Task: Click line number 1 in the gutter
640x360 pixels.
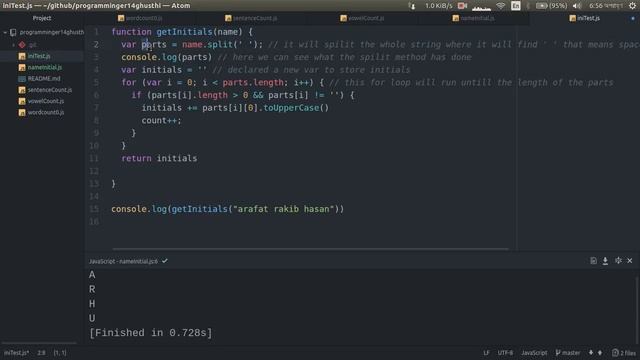Action: tap(96, 32)
